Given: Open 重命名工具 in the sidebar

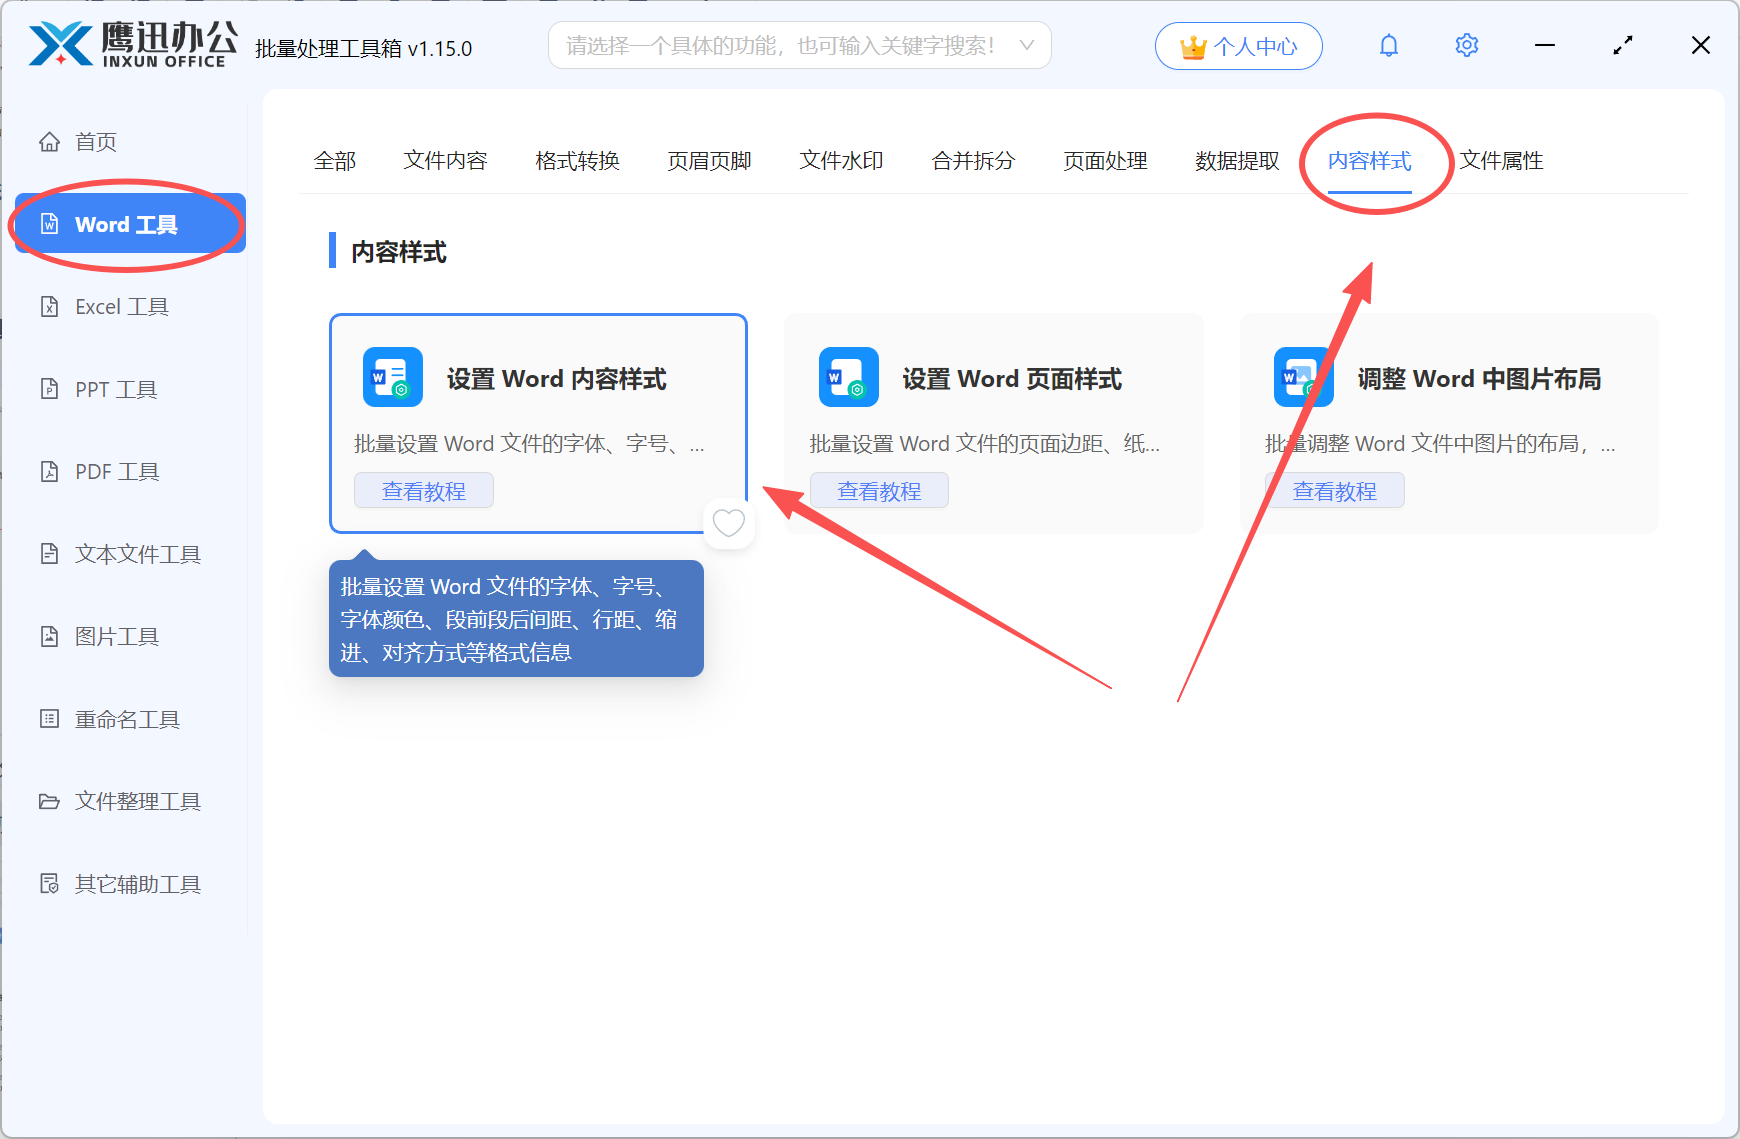Looking at the screenshot, I should (x=127, y=719).
